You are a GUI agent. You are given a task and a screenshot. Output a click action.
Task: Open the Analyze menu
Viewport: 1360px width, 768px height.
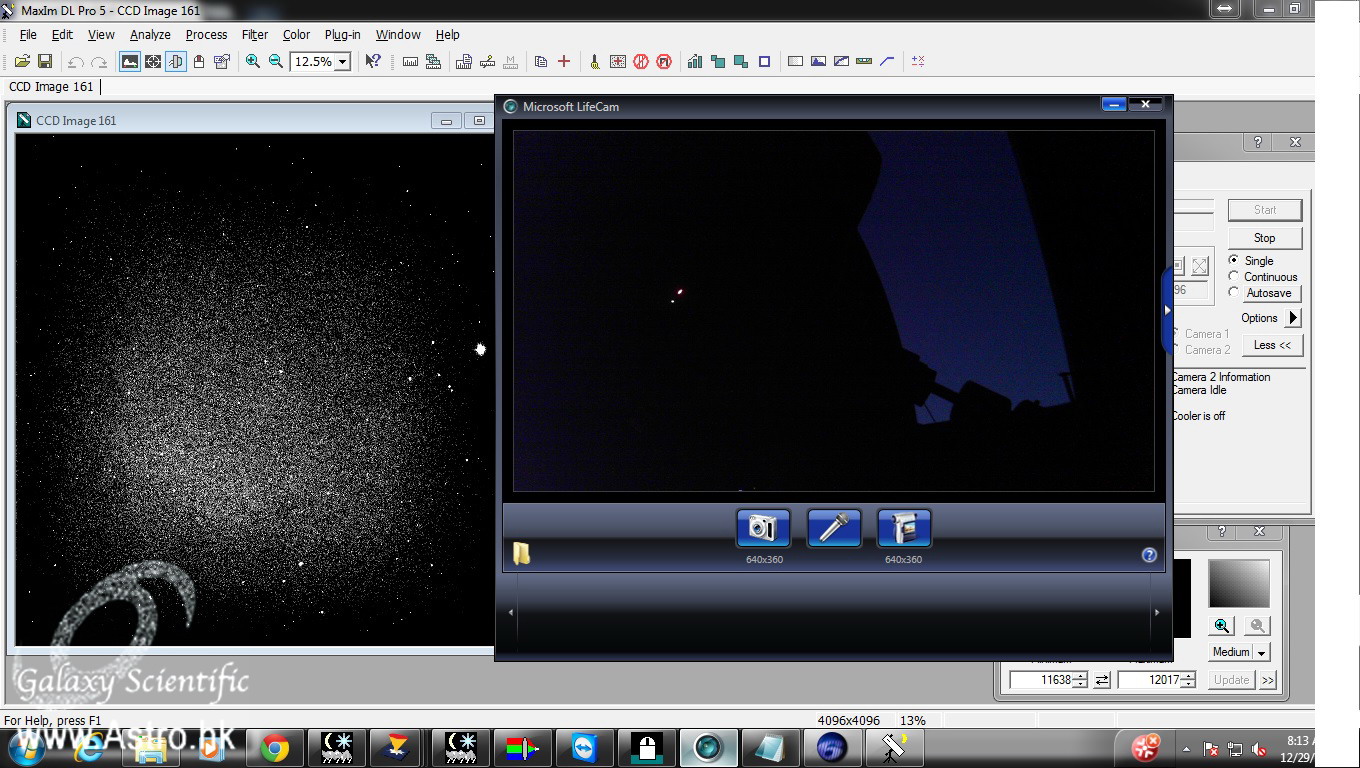[150, 34]
